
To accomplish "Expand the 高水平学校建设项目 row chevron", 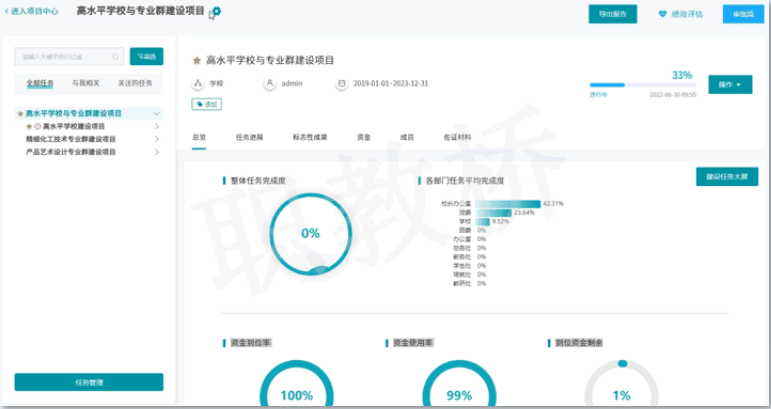I will (157, 126).
